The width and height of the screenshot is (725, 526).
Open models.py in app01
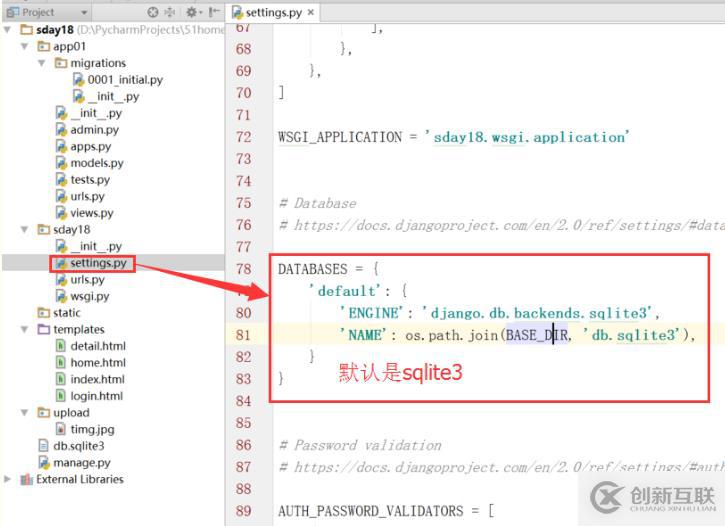click(x=97, y=163)
